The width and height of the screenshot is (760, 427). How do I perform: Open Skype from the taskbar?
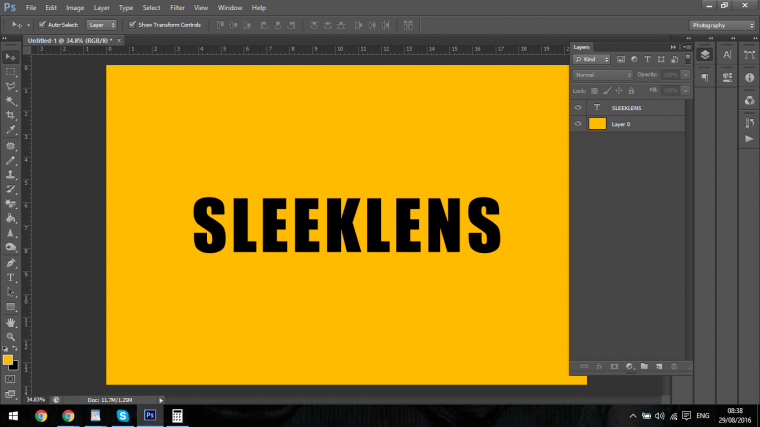123,416
